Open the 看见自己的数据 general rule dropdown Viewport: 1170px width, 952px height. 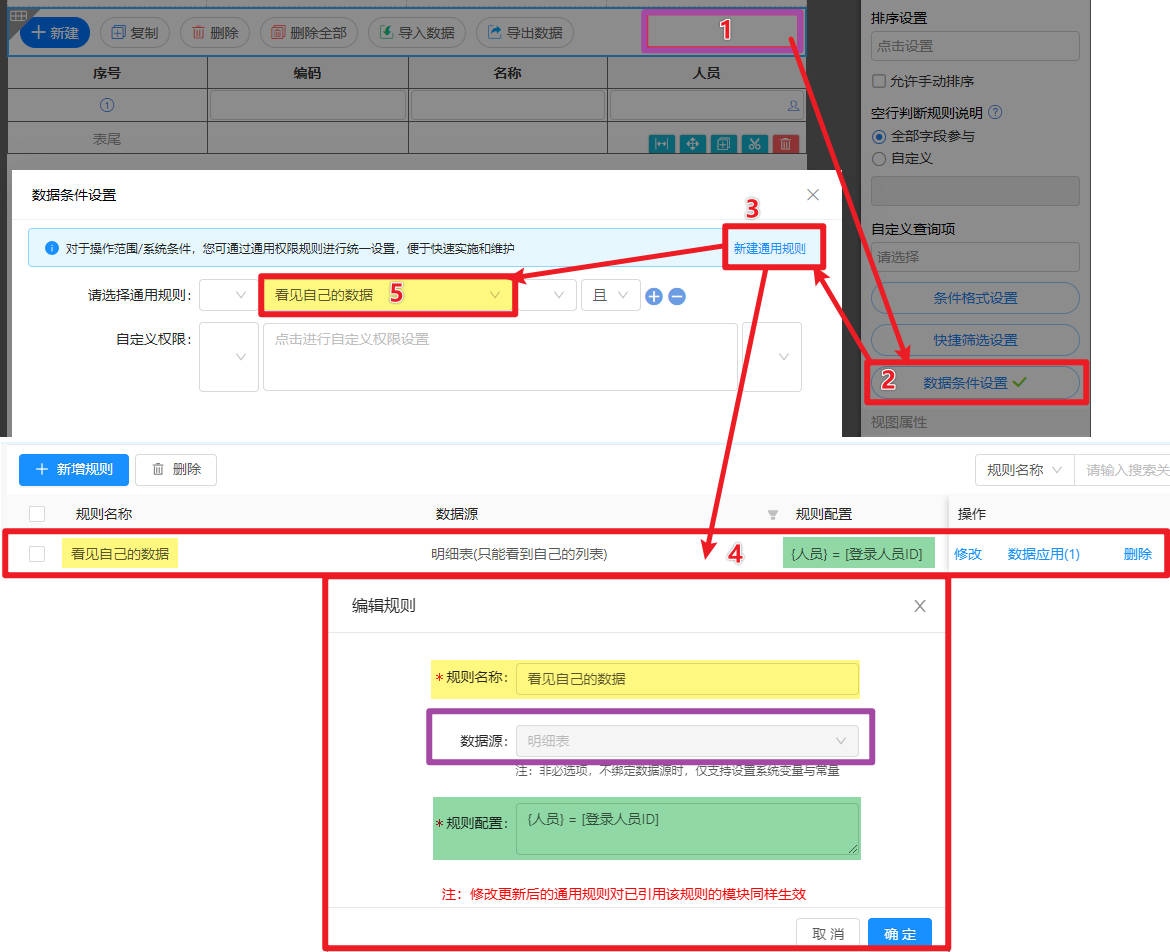pos(387,295)
